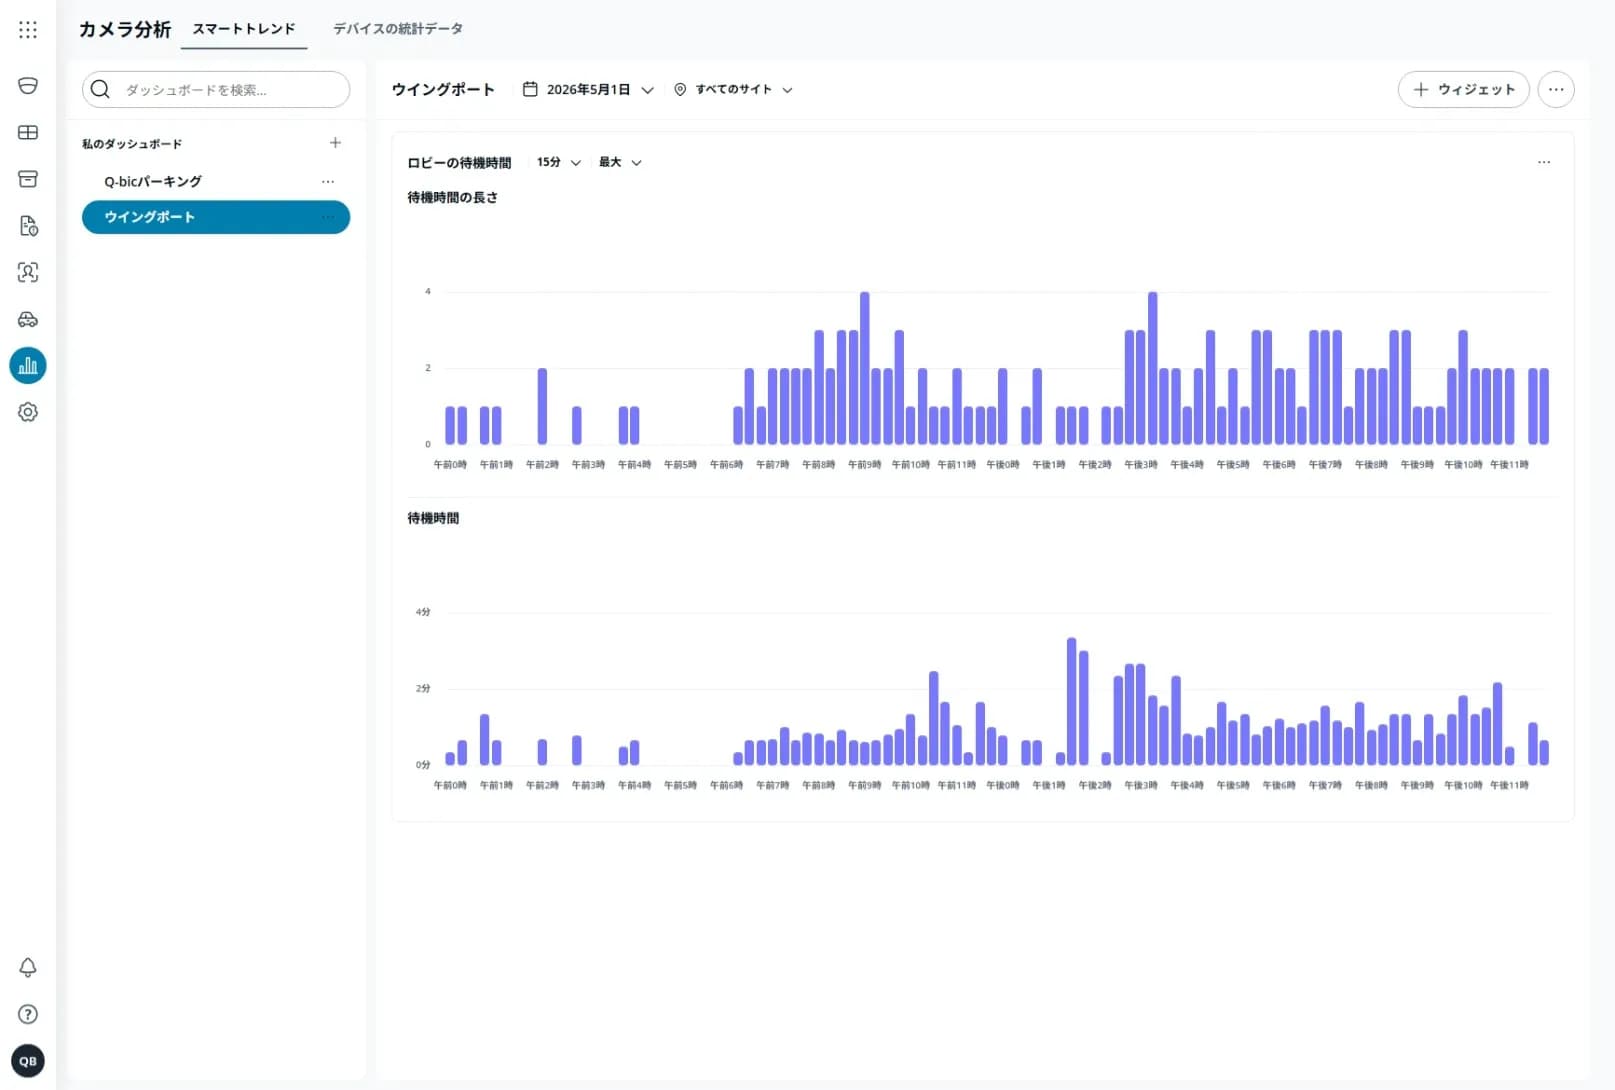
Task: Open the archive box sidebar icon
Action: click(x=28, y=179)
